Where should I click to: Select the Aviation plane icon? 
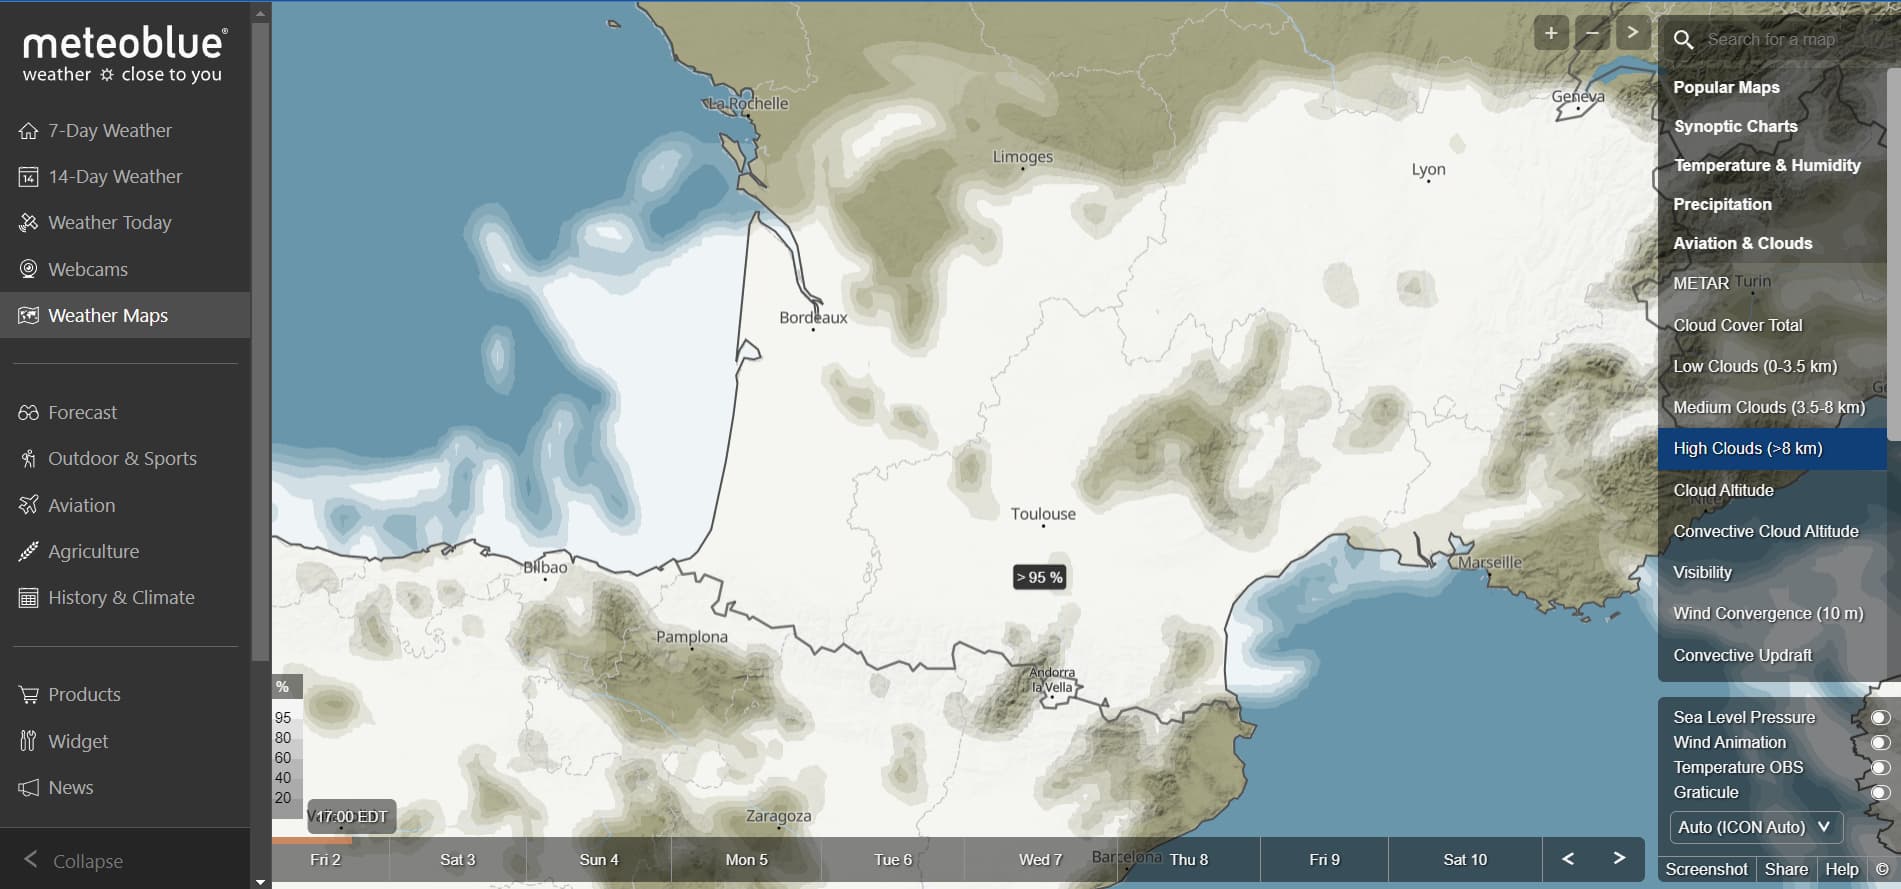pyautogui.click(x=28, y=505)
